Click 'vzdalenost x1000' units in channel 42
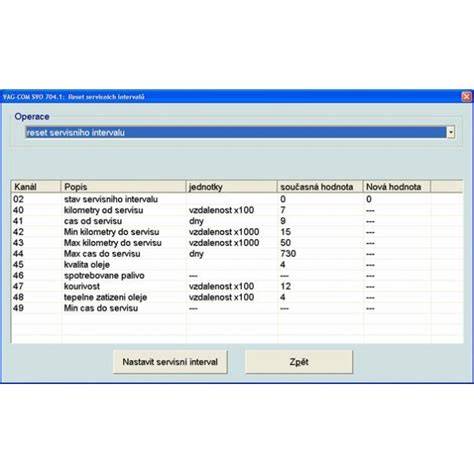Screen dimensions: 474x474 (x=224, y=232)
